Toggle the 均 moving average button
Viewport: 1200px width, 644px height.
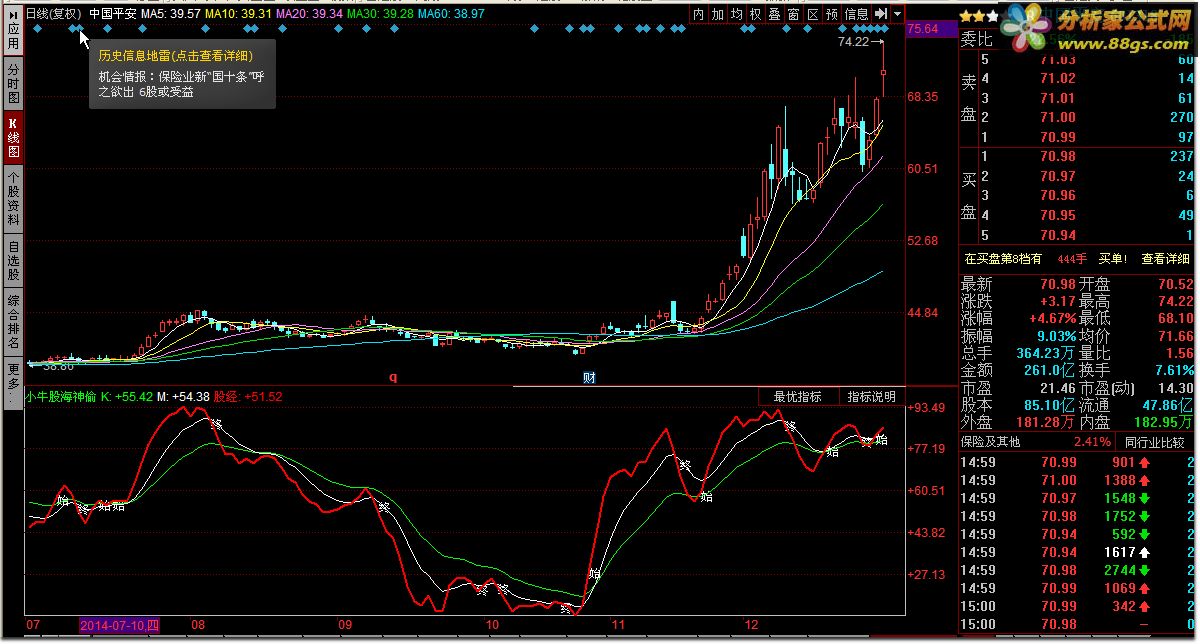tap(737, 14)
